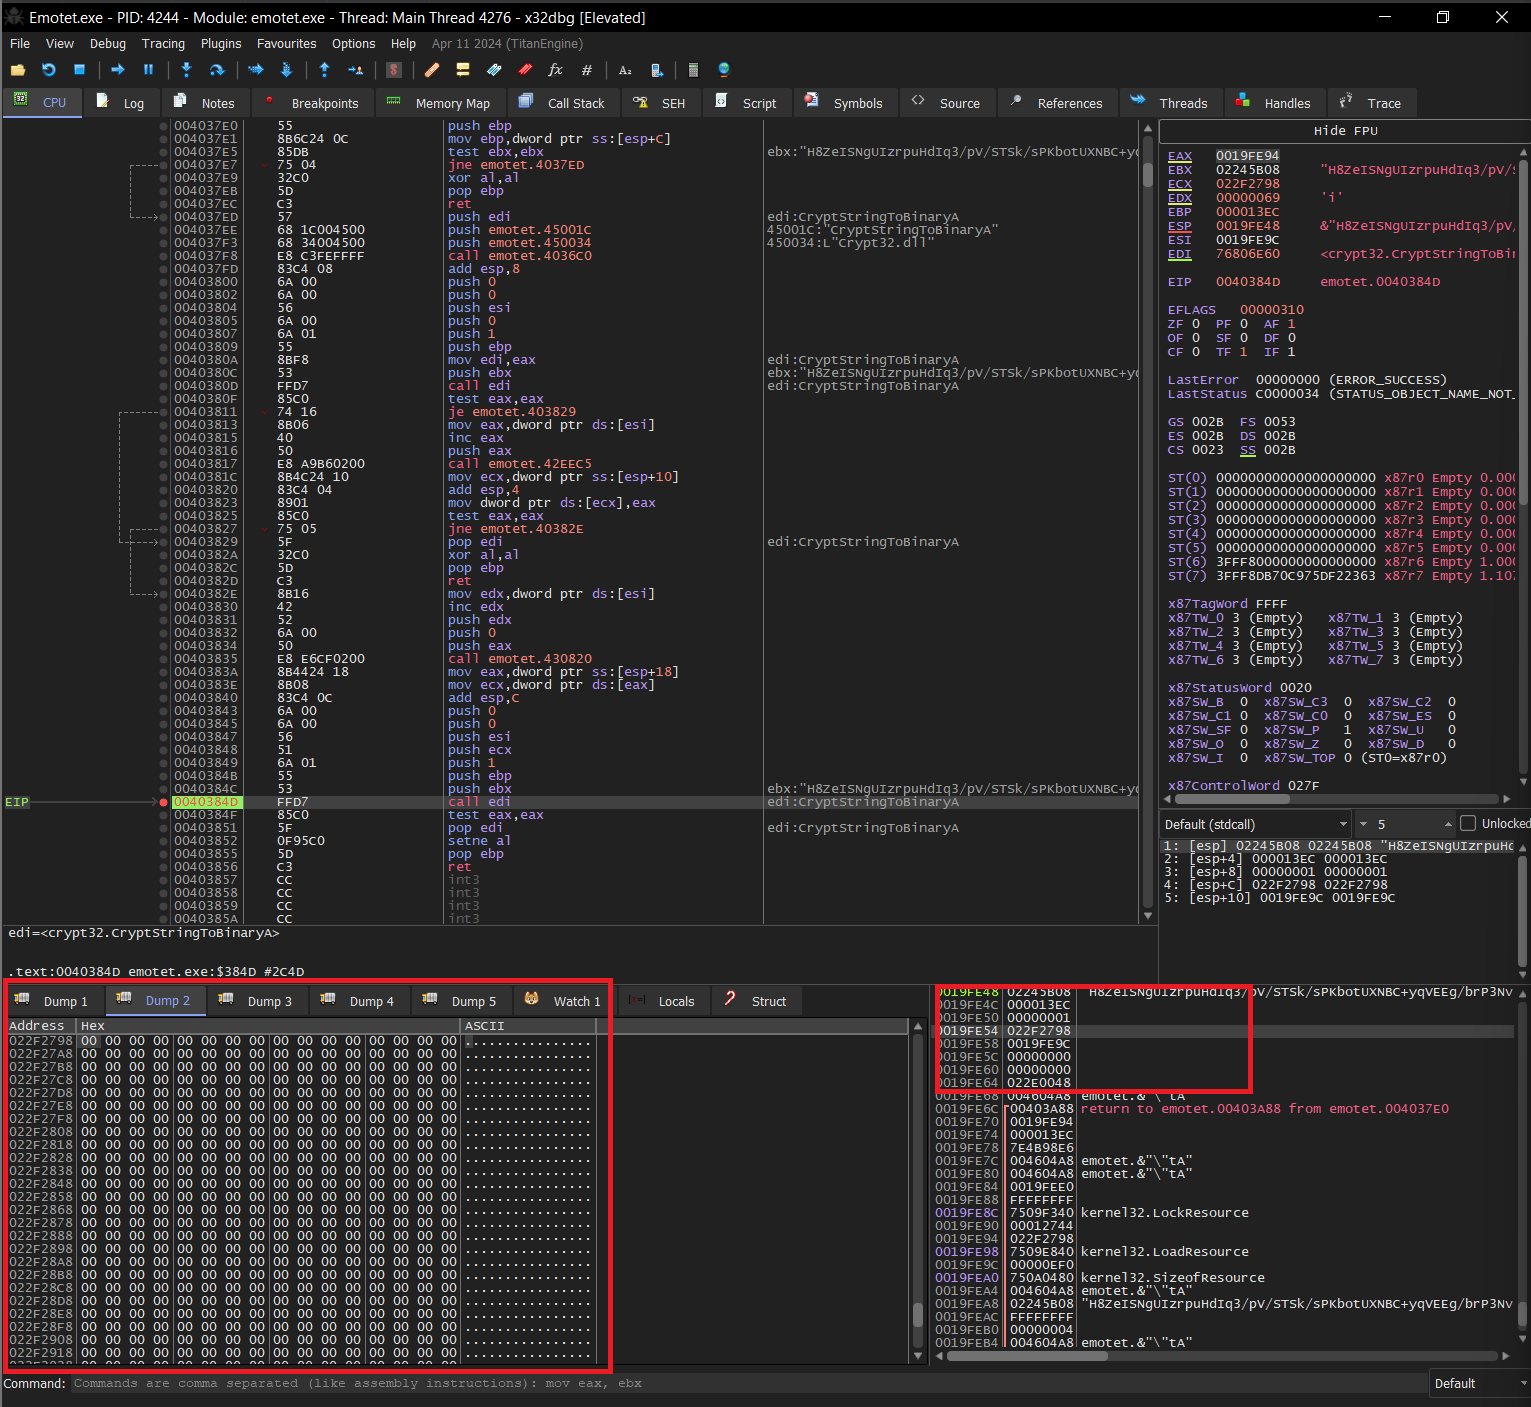
Task: Click the Trace Over icon
Action: [x=286, y=70]
